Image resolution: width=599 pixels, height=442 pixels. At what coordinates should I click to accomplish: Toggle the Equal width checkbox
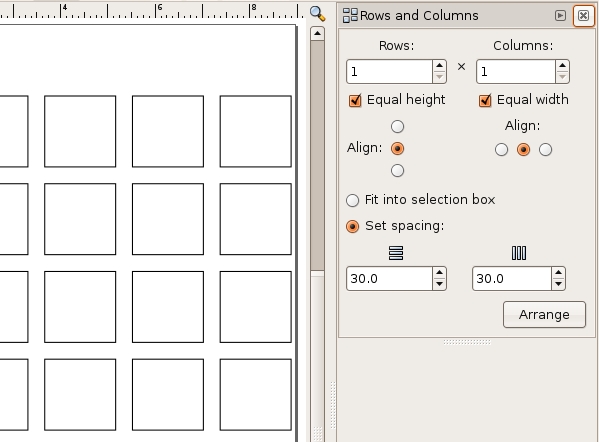pos(485,100)
